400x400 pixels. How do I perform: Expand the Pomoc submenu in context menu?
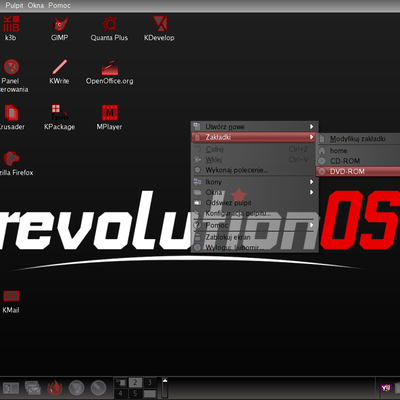click(255, 225)
